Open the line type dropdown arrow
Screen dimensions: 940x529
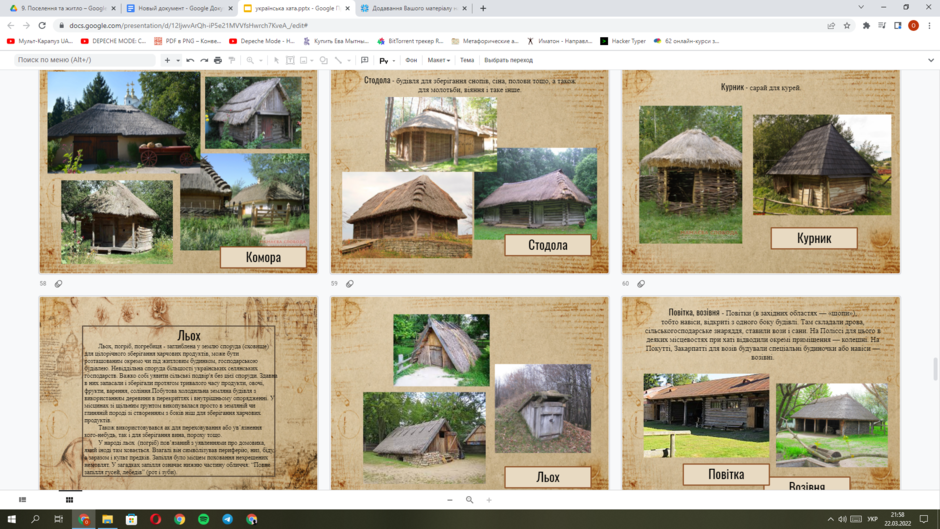click(x=348, y=61)
